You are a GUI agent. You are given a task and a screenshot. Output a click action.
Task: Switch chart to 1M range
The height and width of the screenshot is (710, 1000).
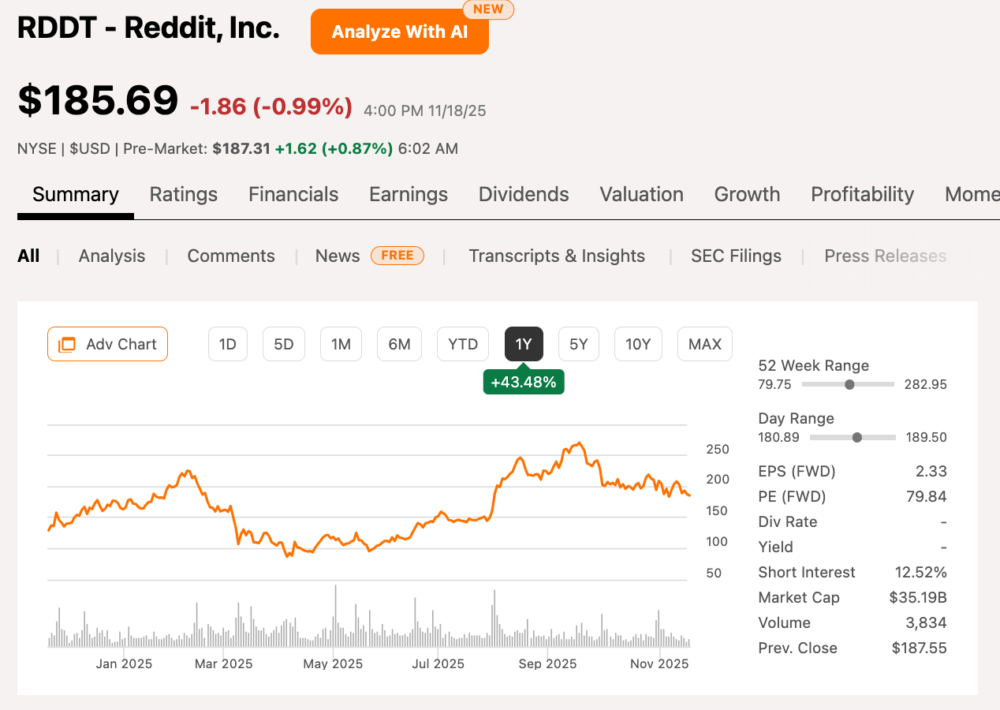pos(341,344)
